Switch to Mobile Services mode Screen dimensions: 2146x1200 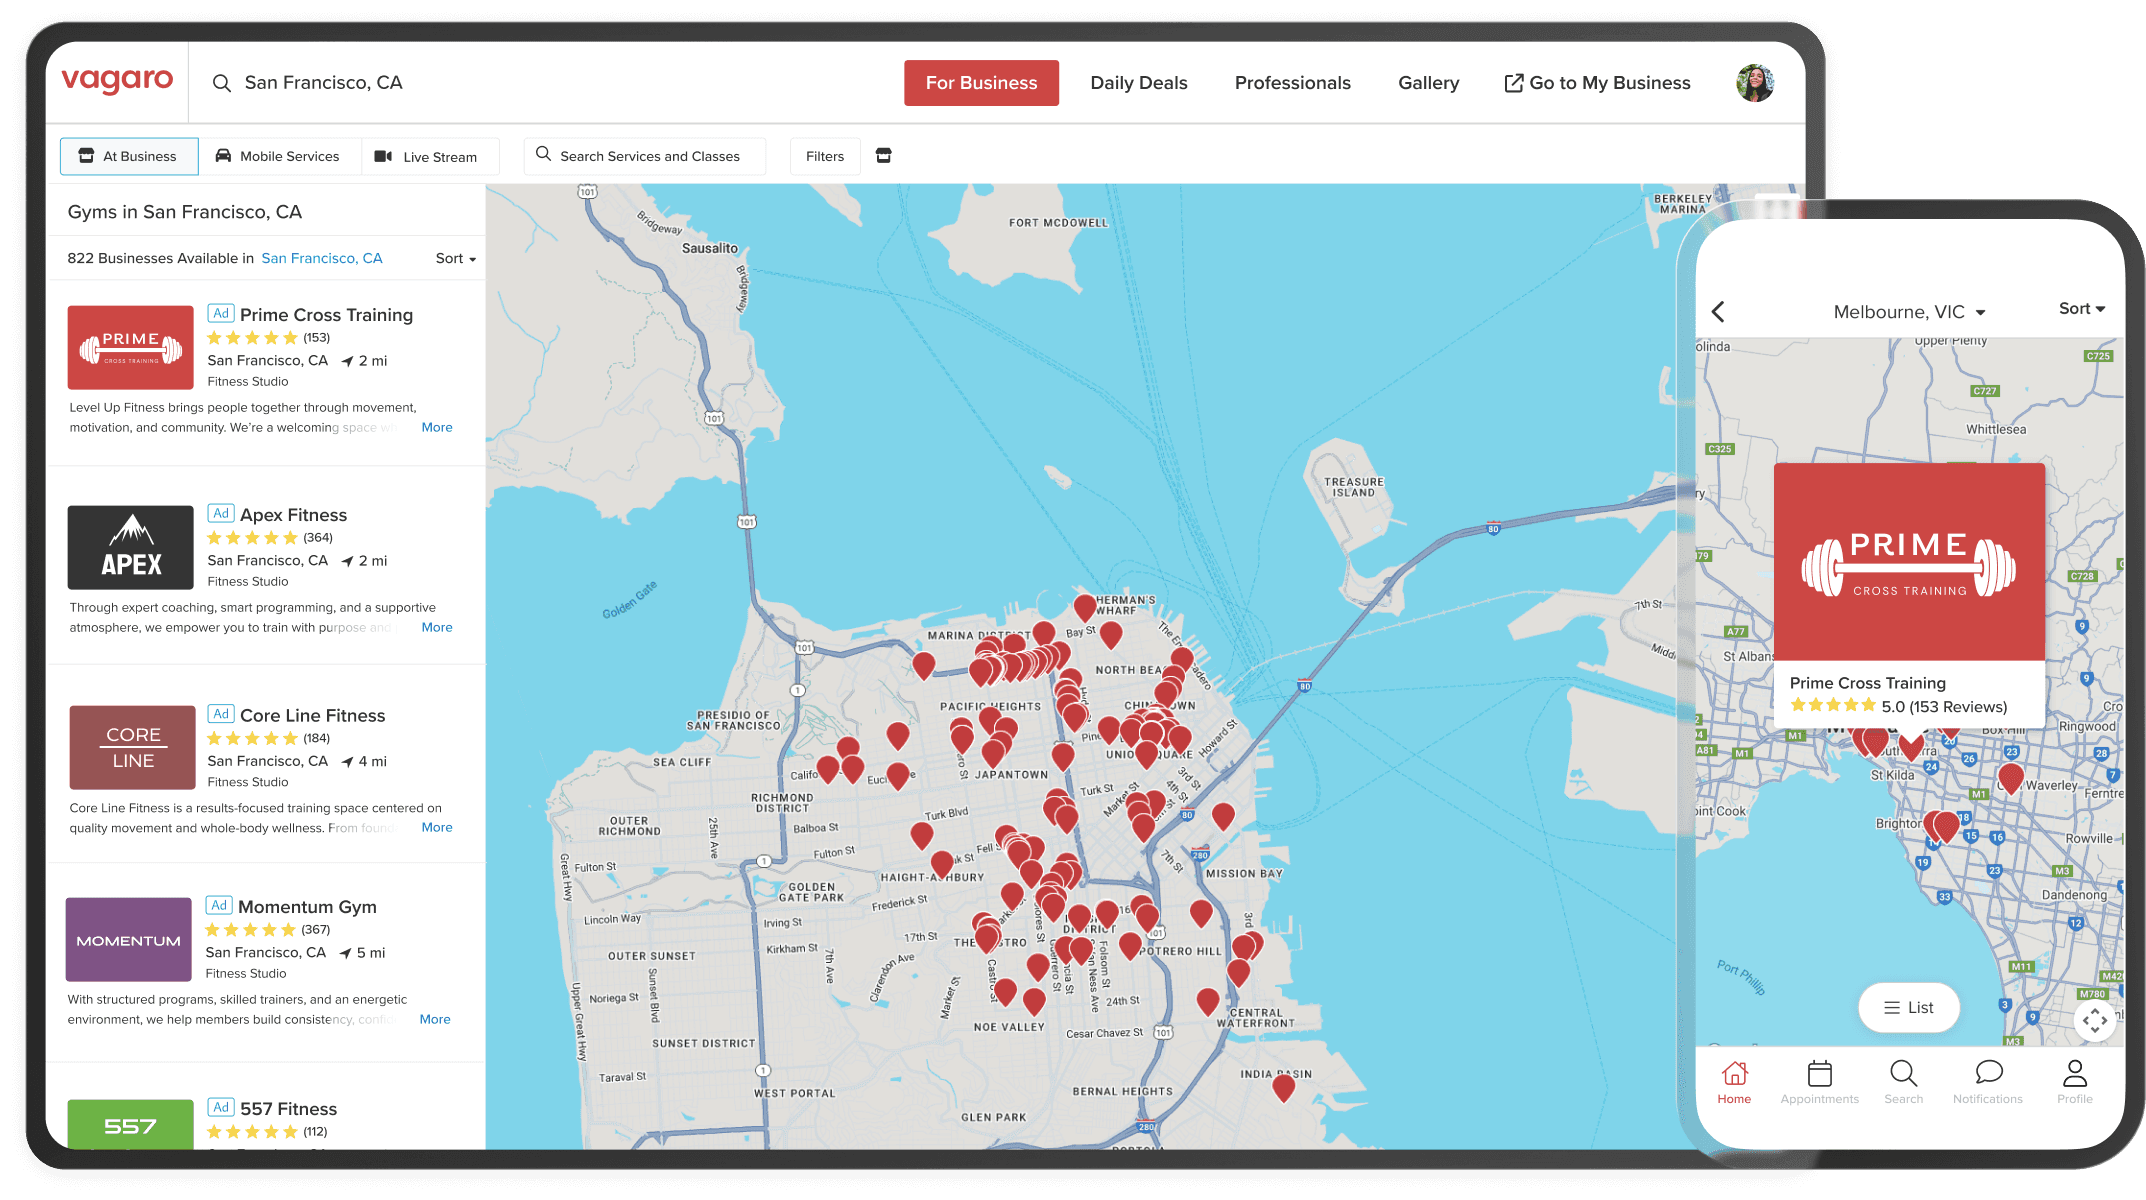pos(279,156)
